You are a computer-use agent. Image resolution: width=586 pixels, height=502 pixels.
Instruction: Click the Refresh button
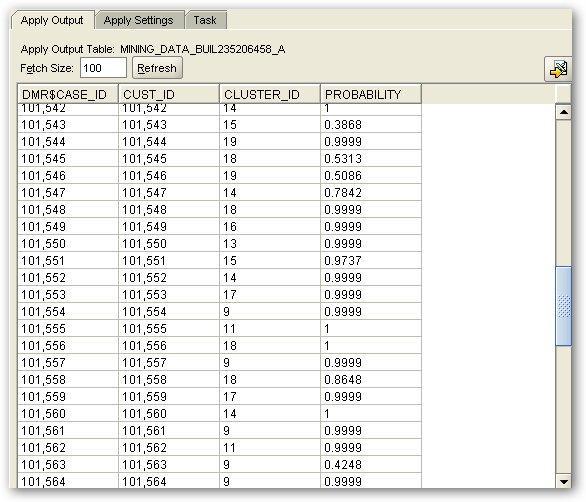click(x=157, y=68)
